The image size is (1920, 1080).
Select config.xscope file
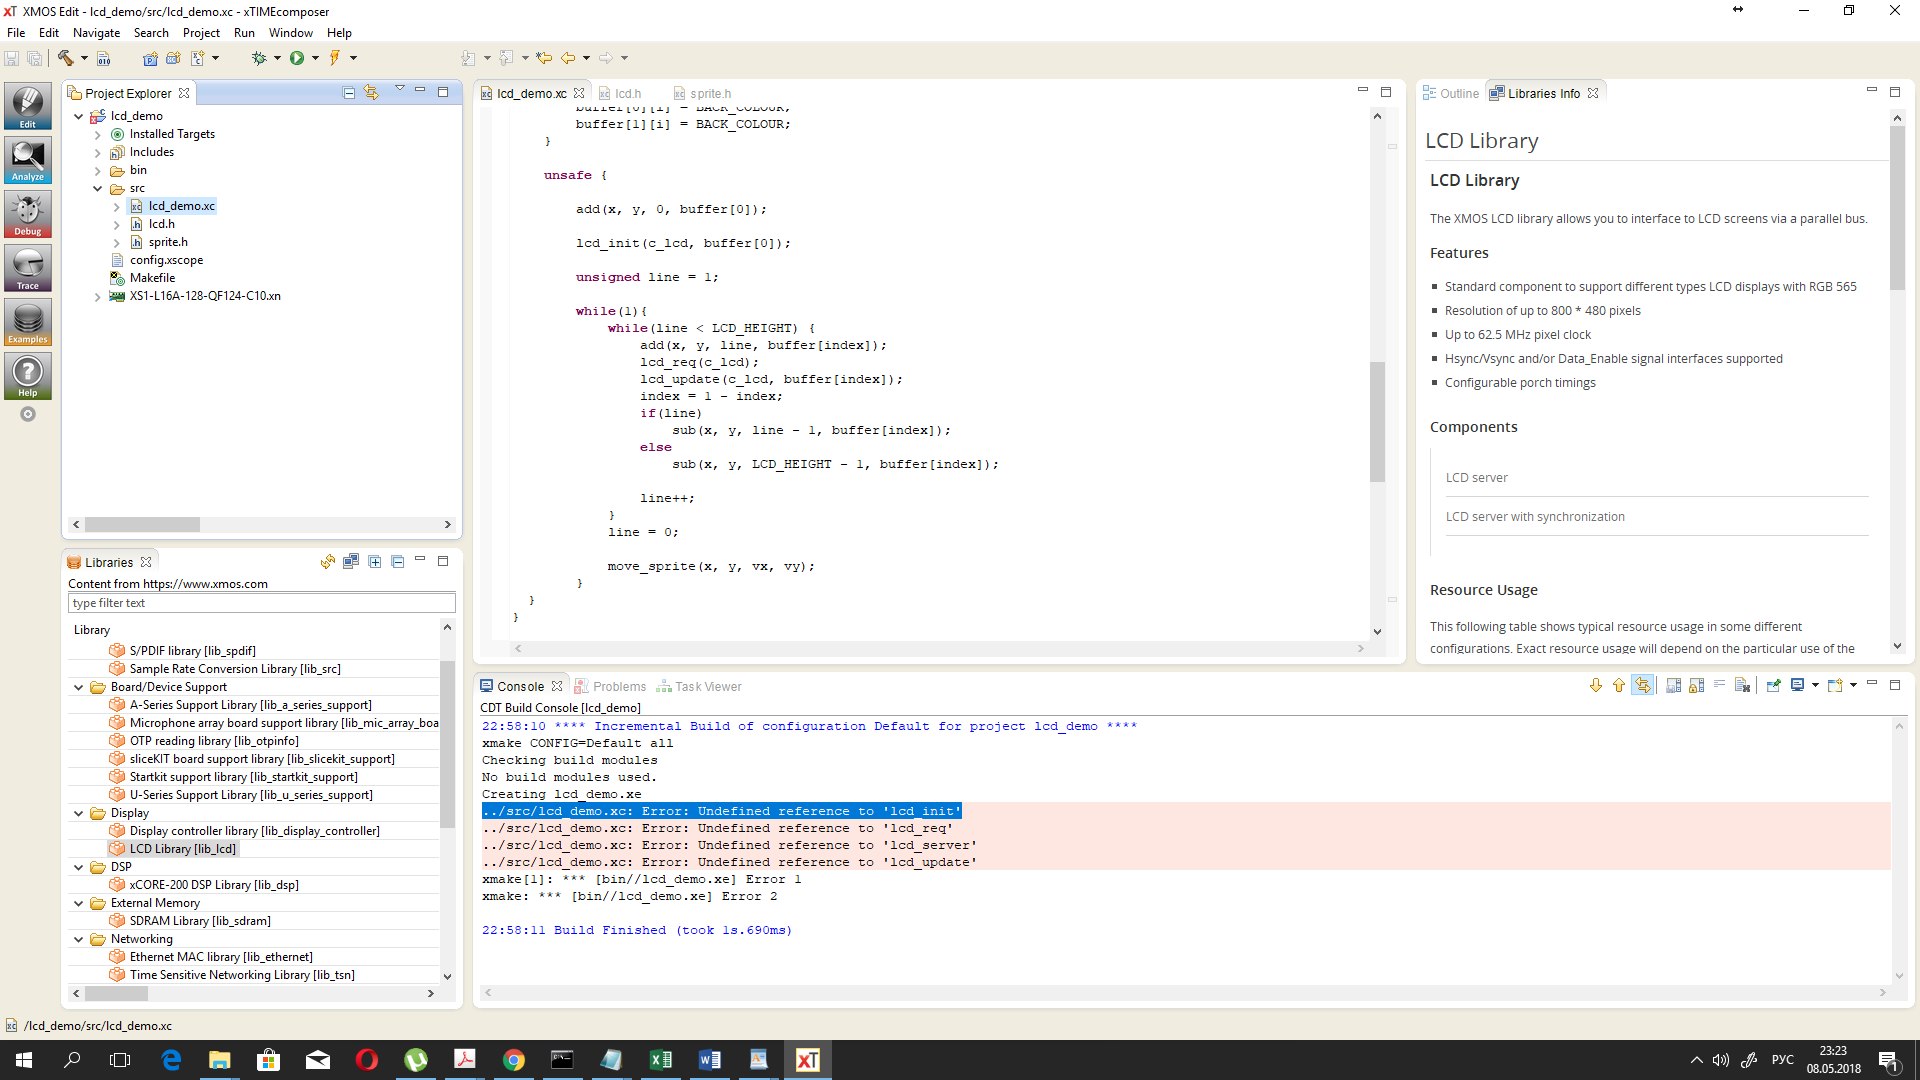tap(166, 260)
